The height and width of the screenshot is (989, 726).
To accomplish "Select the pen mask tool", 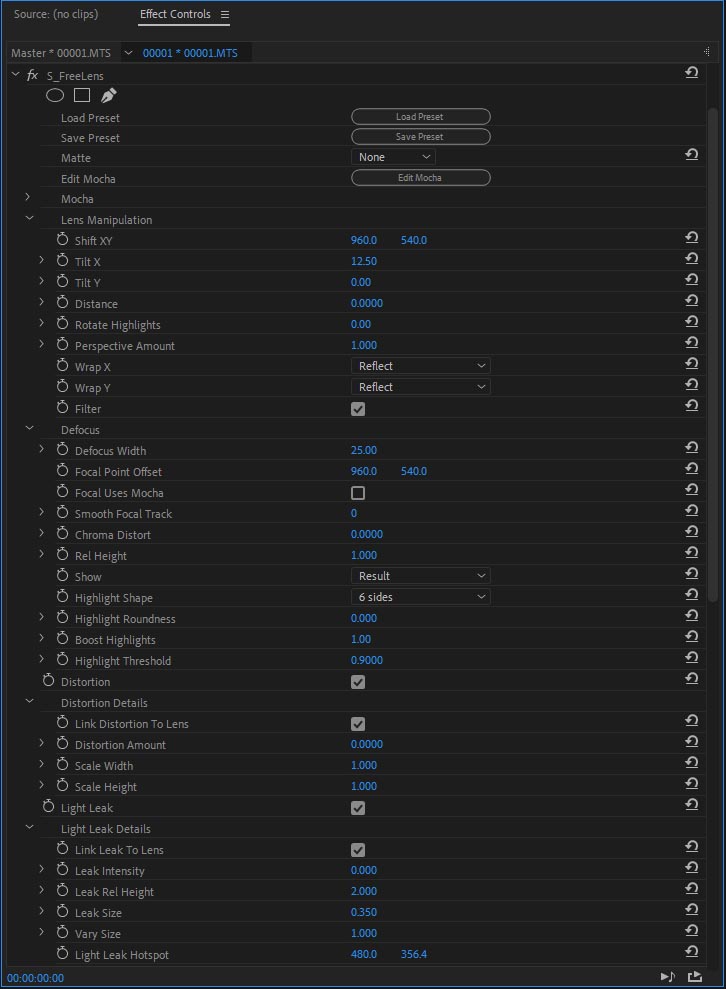I will tap(108, 96).
